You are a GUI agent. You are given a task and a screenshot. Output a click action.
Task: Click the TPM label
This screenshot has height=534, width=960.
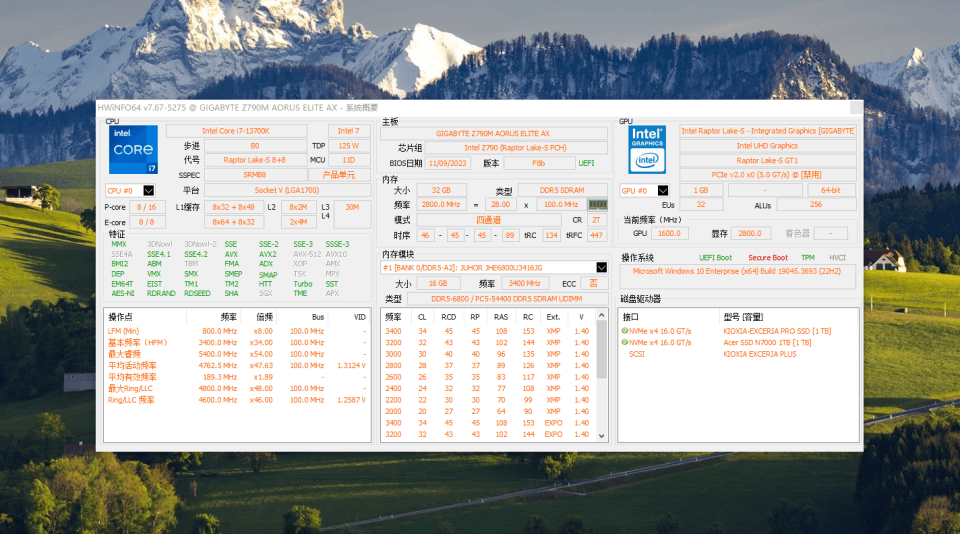[x=808, y=258]
